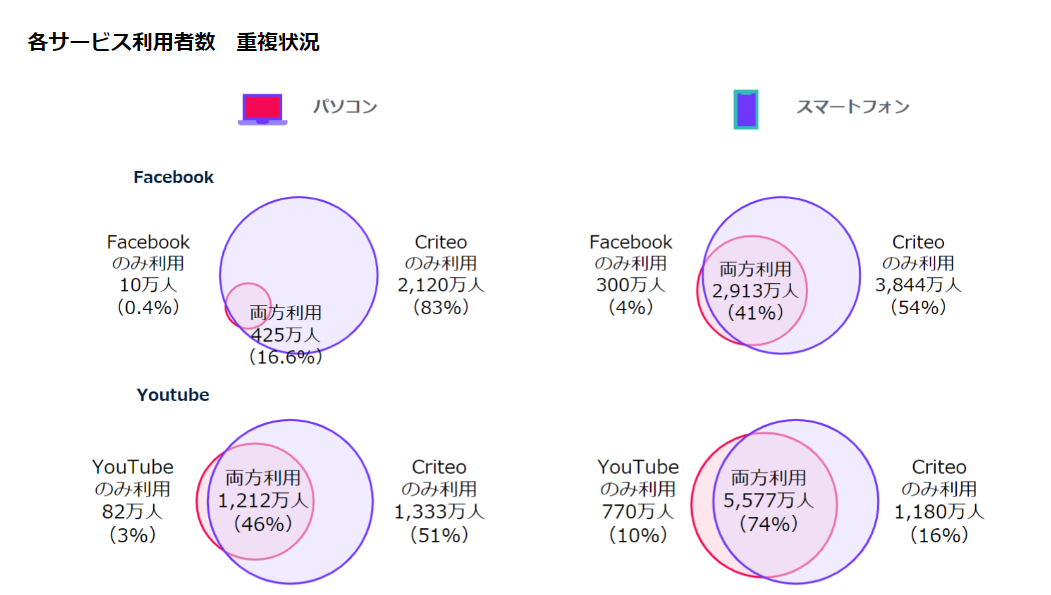Click the YouTube-only 770万人 label
The image size is (1051, 595).
click(x=638, y=512)
